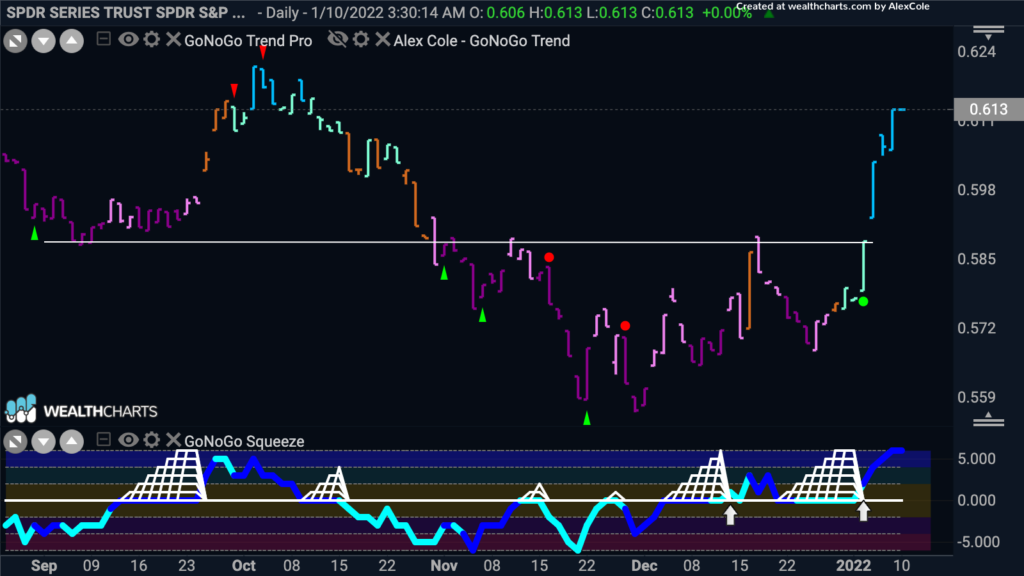Click the 0.000 squeeze axis label
Image resolution: width=1024 pixels, height=576 pixels.
(977, 500)
